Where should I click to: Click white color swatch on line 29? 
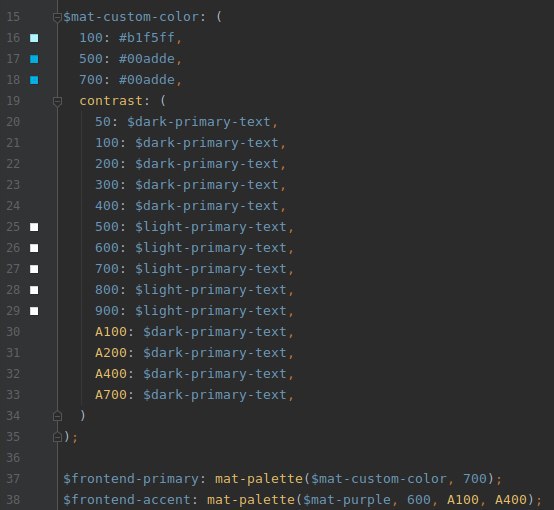click(x=34, y=311)
